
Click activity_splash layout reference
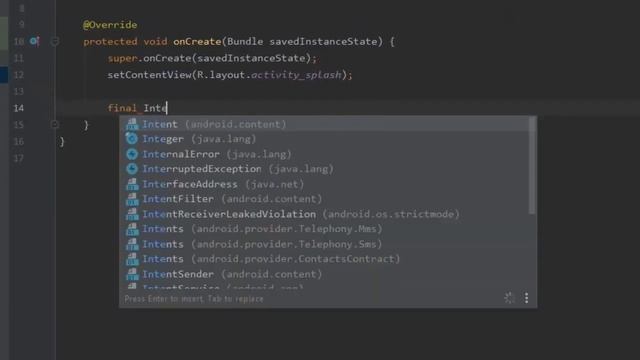pos(296,75)
